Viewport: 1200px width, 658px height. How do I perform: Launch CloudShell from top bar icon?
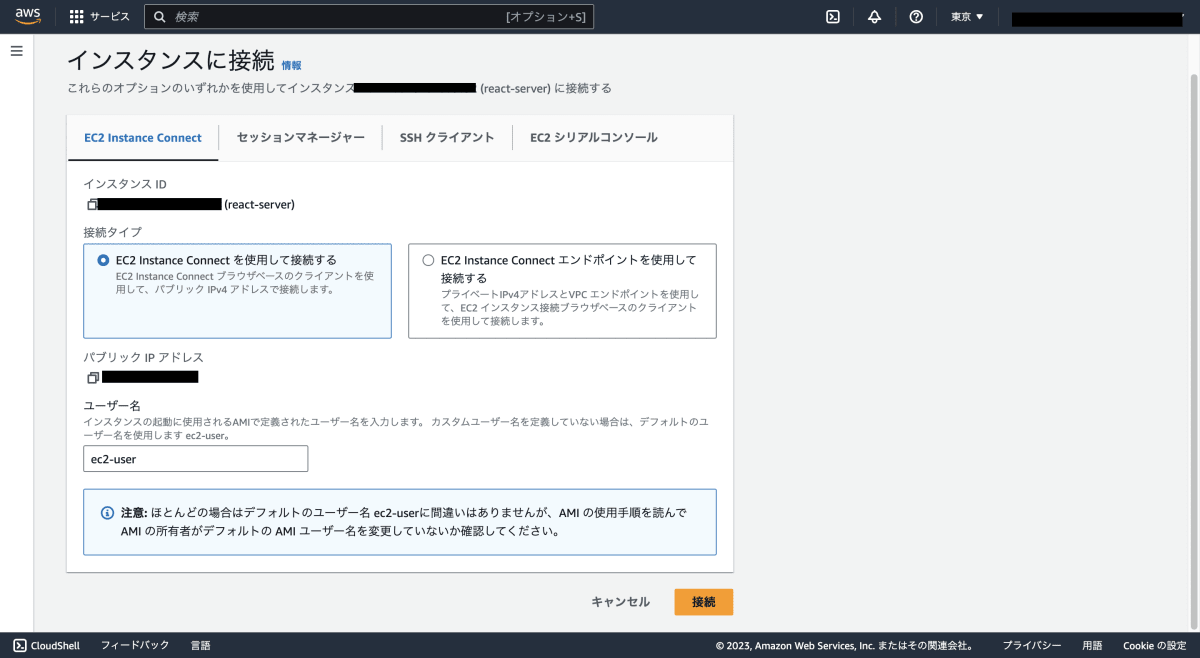pyautogui.click(x=832, y=17)
